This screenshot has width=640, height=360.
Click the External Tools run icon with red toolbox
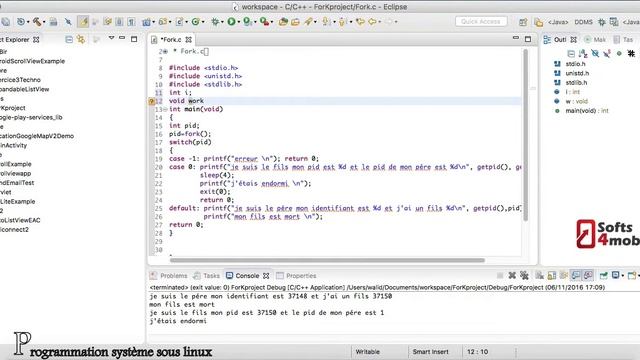264,22
